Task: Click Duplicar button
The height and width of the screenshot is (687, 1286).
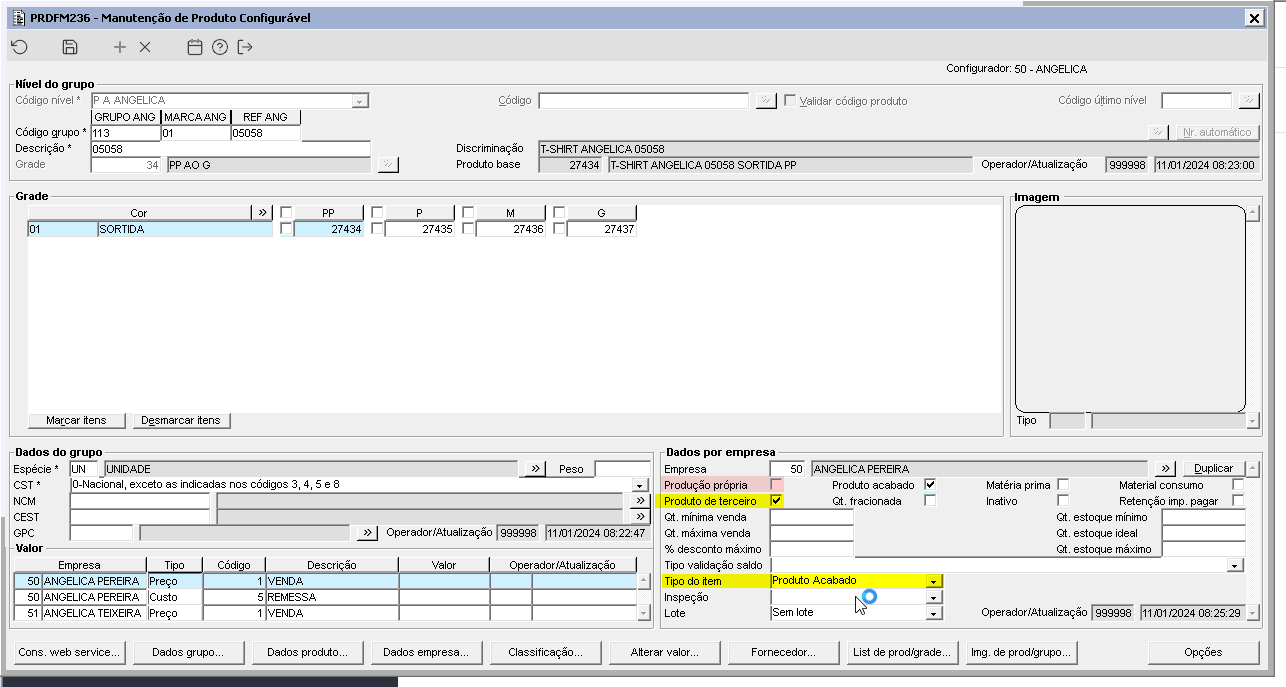Action: 1214,468
